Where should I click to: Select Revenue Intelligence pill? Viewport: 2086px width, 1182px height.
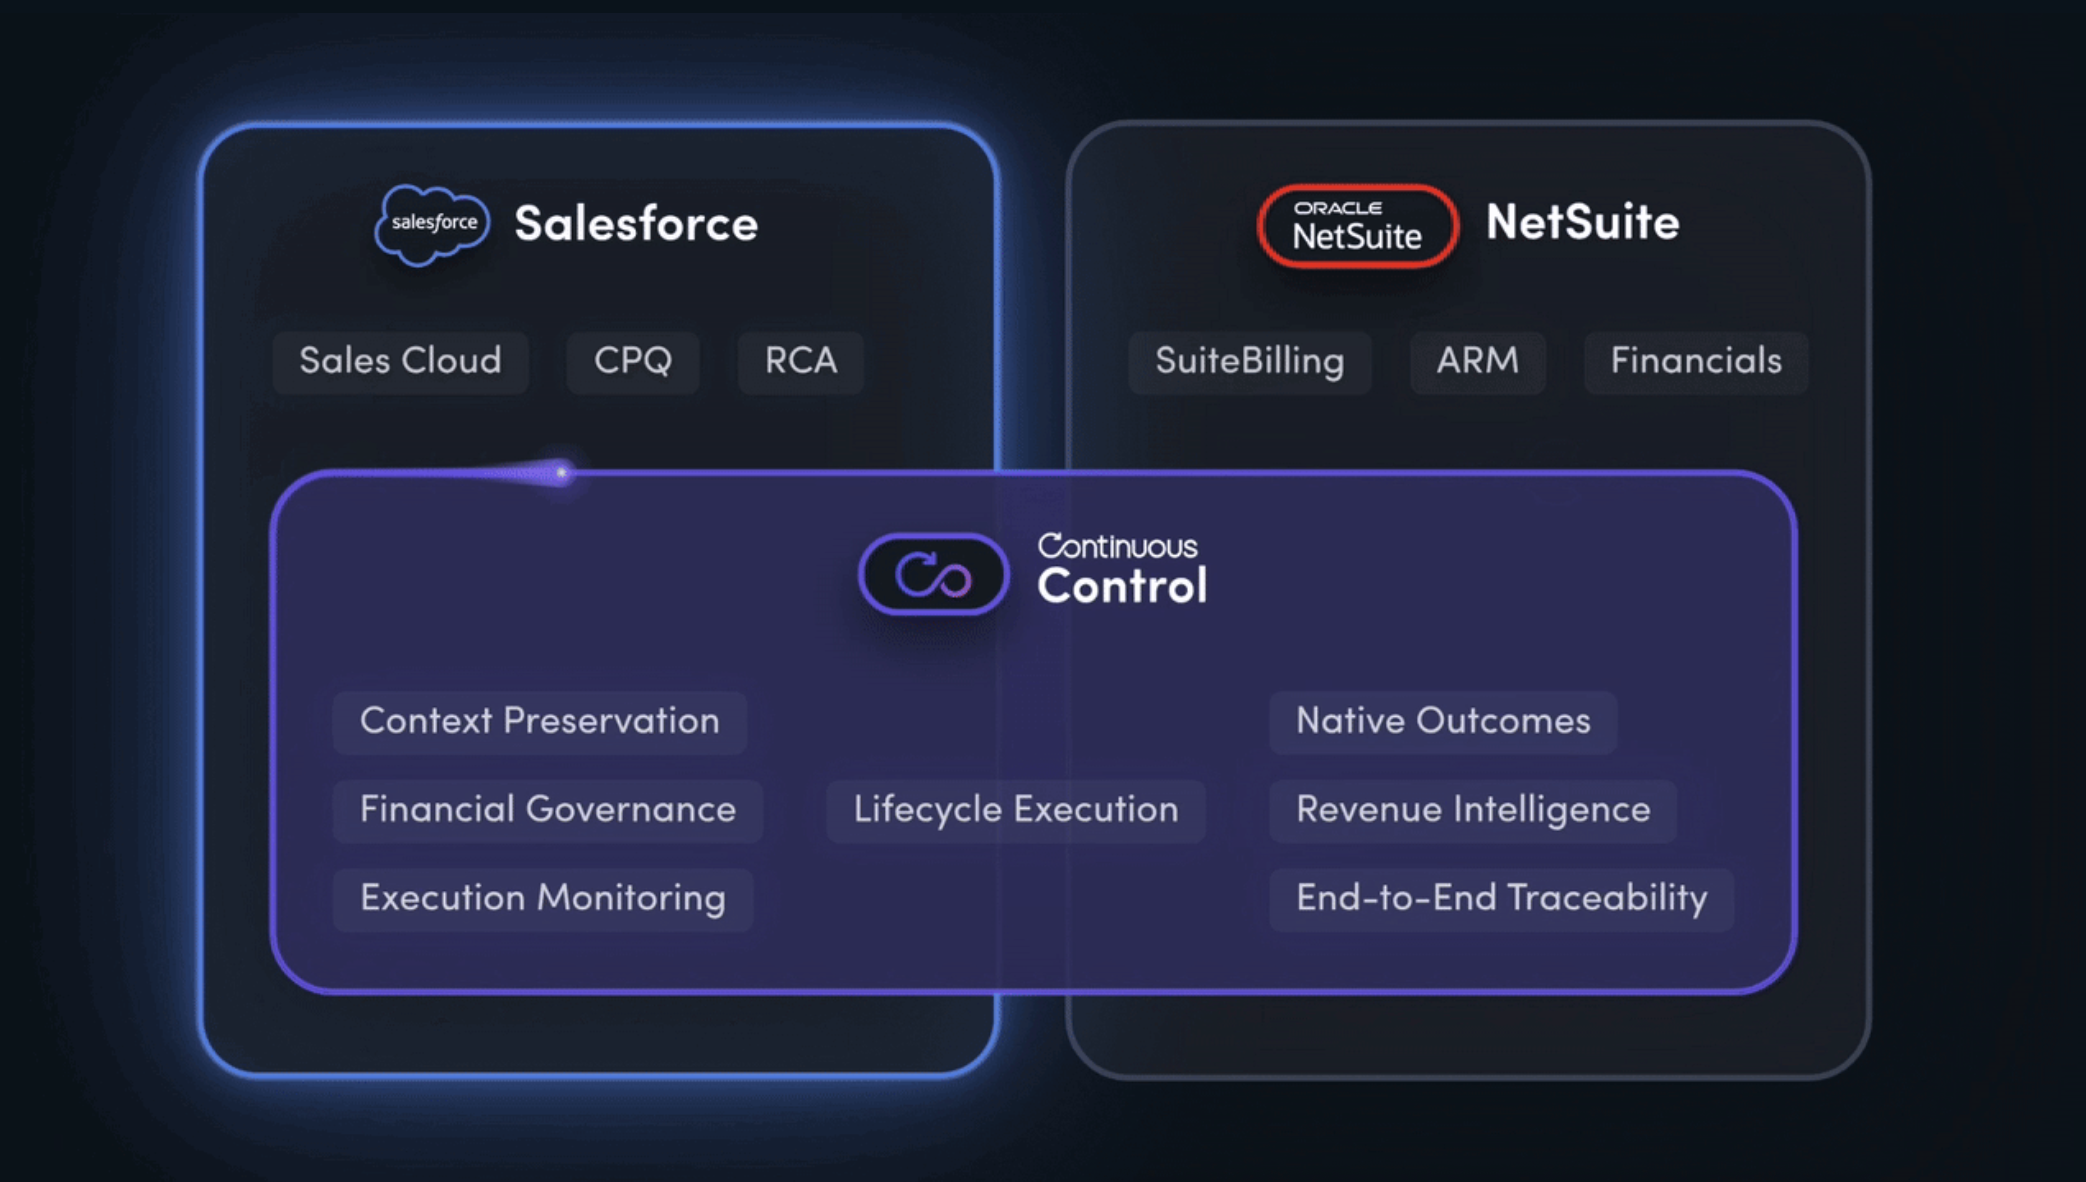[1472, 810]
